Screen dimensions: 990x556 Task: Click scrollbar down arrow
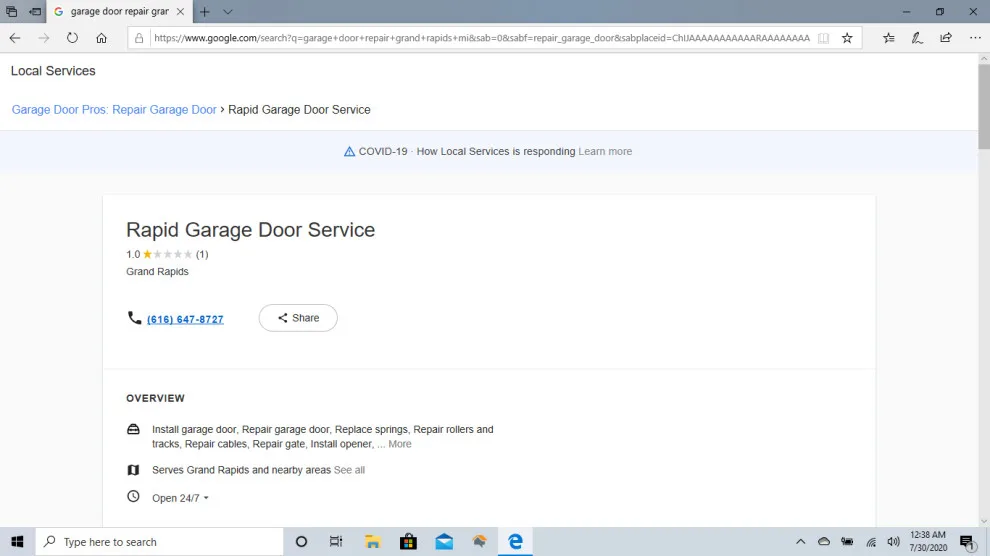pos(984,521)
